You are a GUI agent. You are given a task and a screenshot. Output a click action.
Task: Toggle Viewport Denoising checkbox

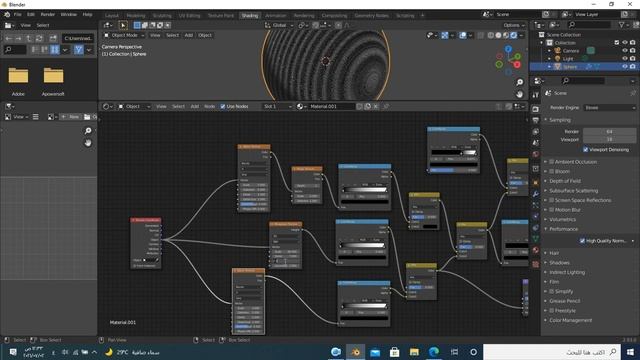(x=586, y=150)
